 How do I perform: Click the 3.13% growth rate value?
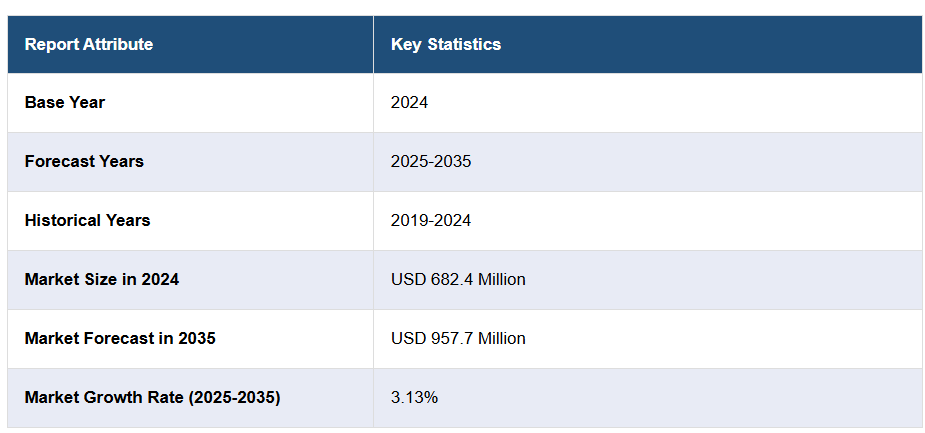click(414, 397)
